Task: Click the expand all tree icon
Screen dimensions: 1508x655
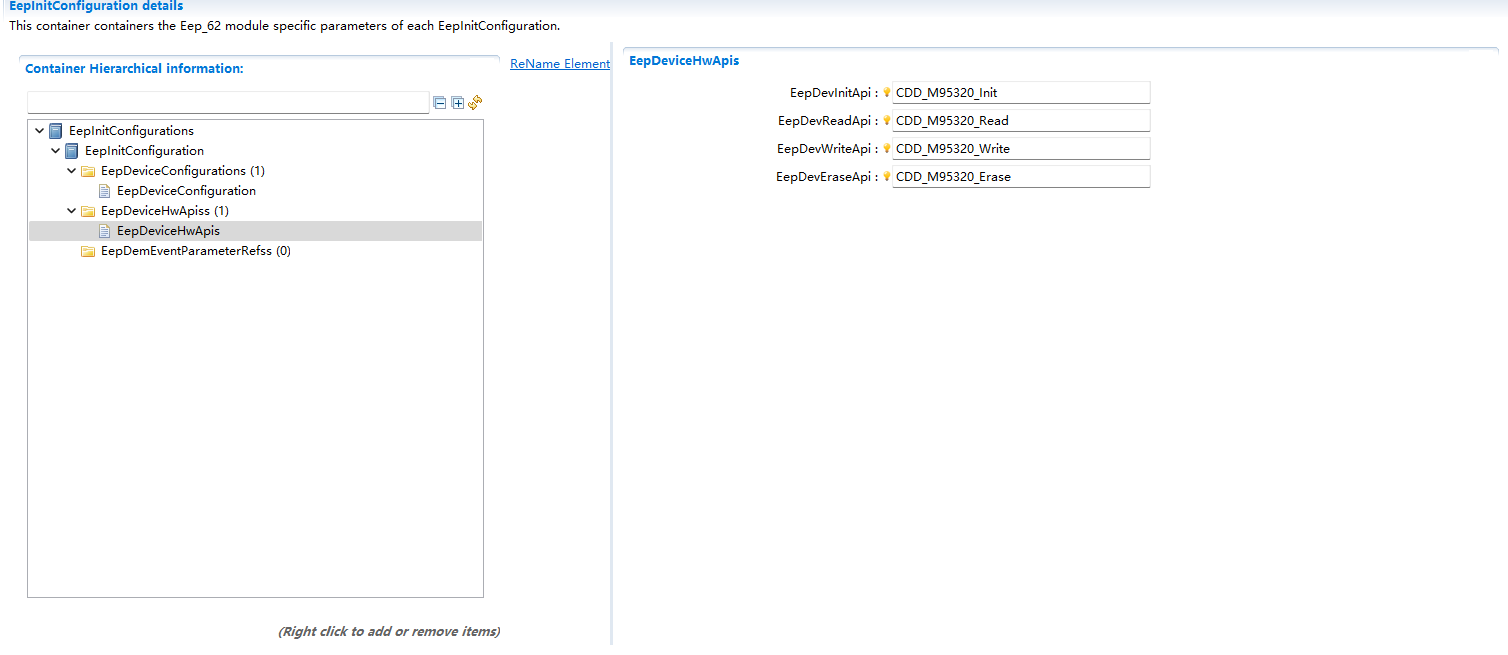Action: (458, 103)
